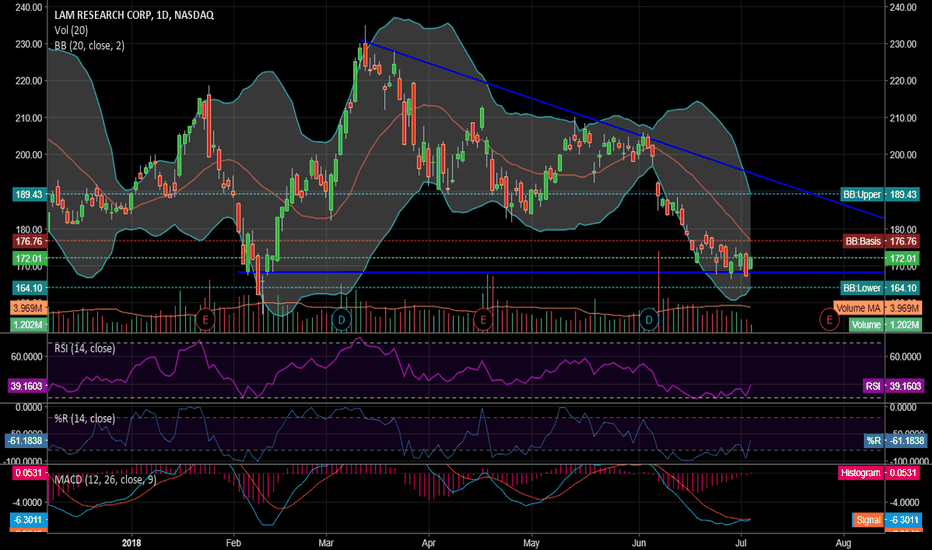Click the left-axis 3.969M volume tag

(27, 308)
